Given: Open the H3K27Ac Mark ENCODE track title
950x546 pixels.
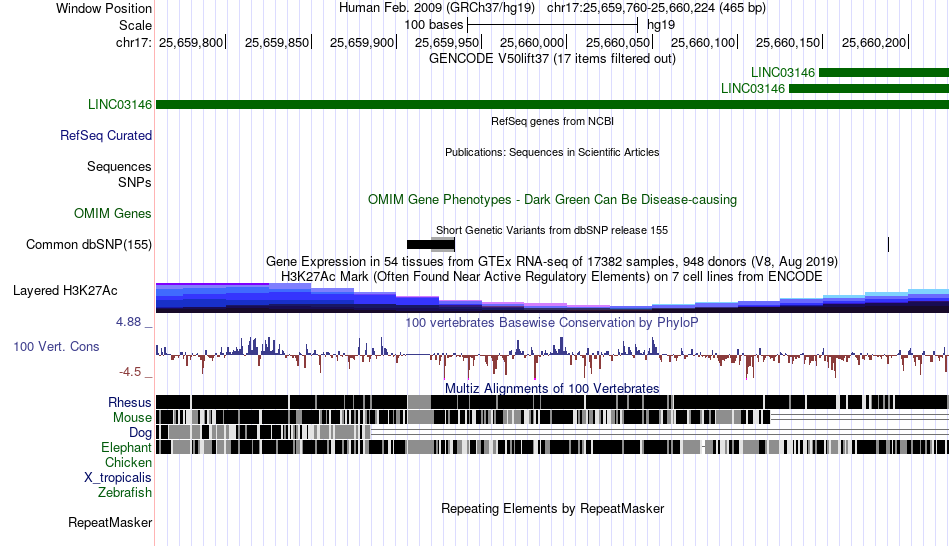Looking at the screenshot, I should pos(552,277).
